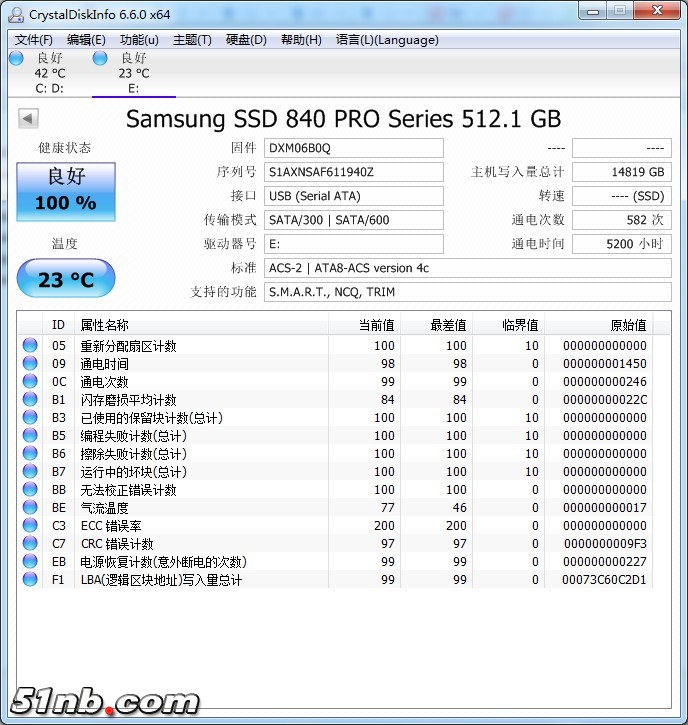
Task: Click status icon of attribute B5 编程失败计数
Action: 30,435
